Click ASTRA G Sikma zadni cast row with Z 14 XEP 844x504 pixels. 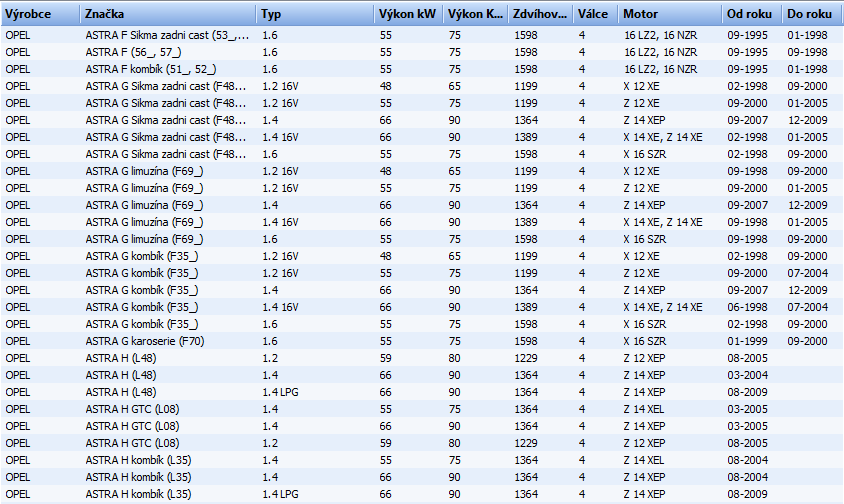[422, 120]
